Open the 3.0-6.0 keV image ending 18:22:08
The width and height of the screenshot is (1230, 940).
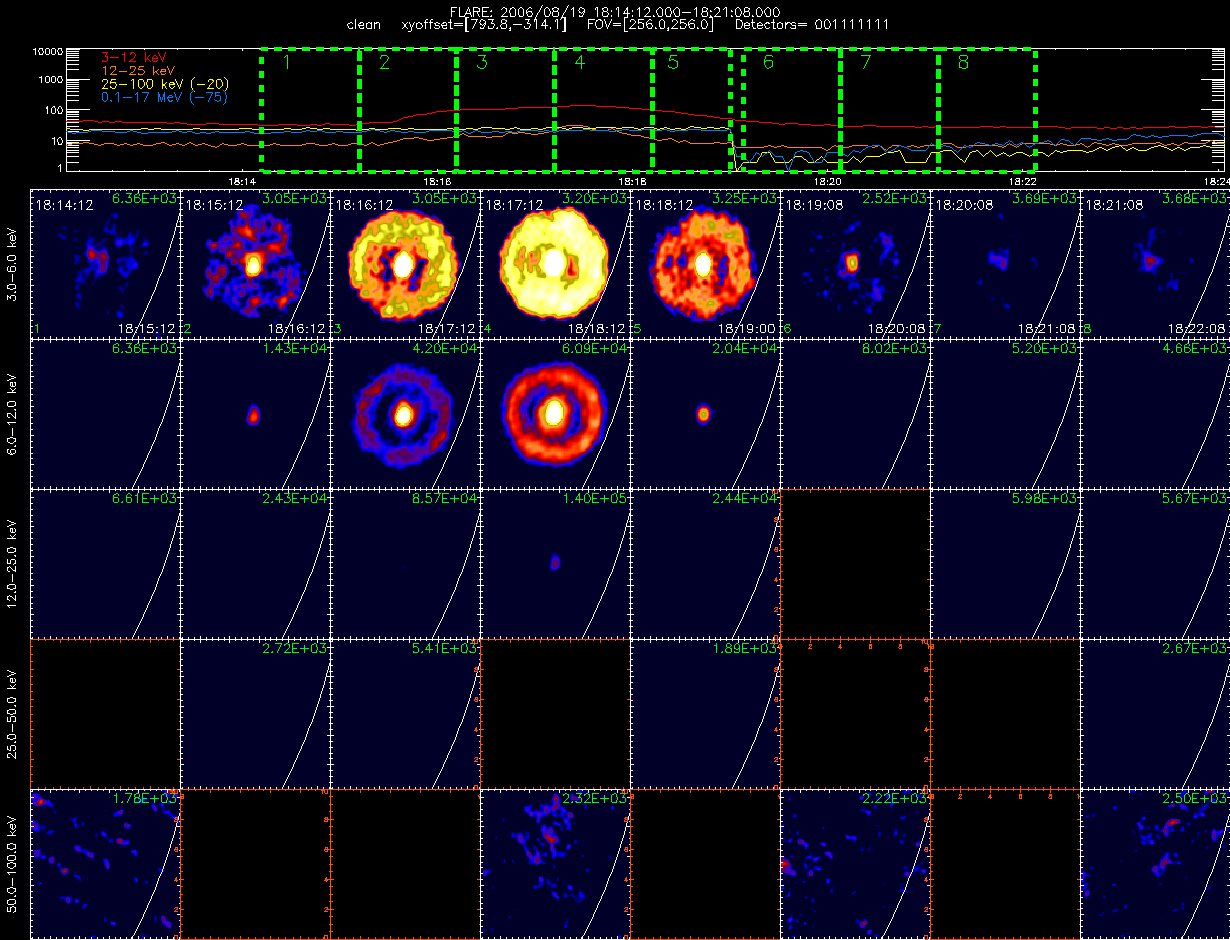[1155, 263]
